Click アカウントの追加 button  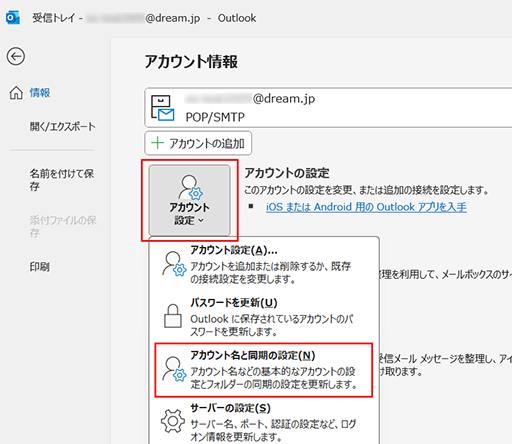coord(198,143)
